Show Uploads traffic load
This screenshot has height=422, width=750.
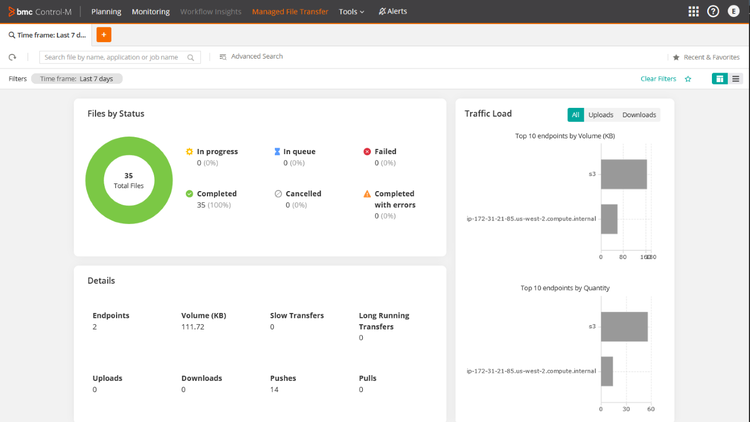click(601, 115)
